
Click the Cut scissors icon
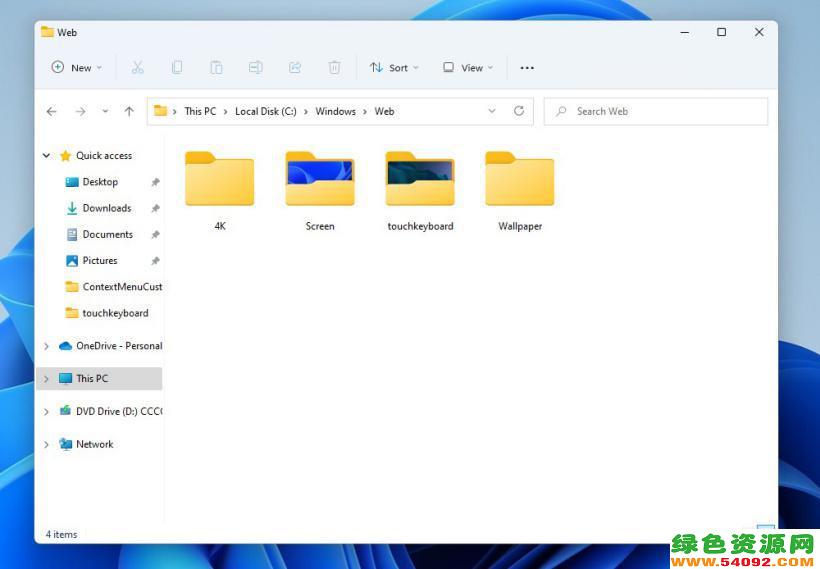pos(137,67)
